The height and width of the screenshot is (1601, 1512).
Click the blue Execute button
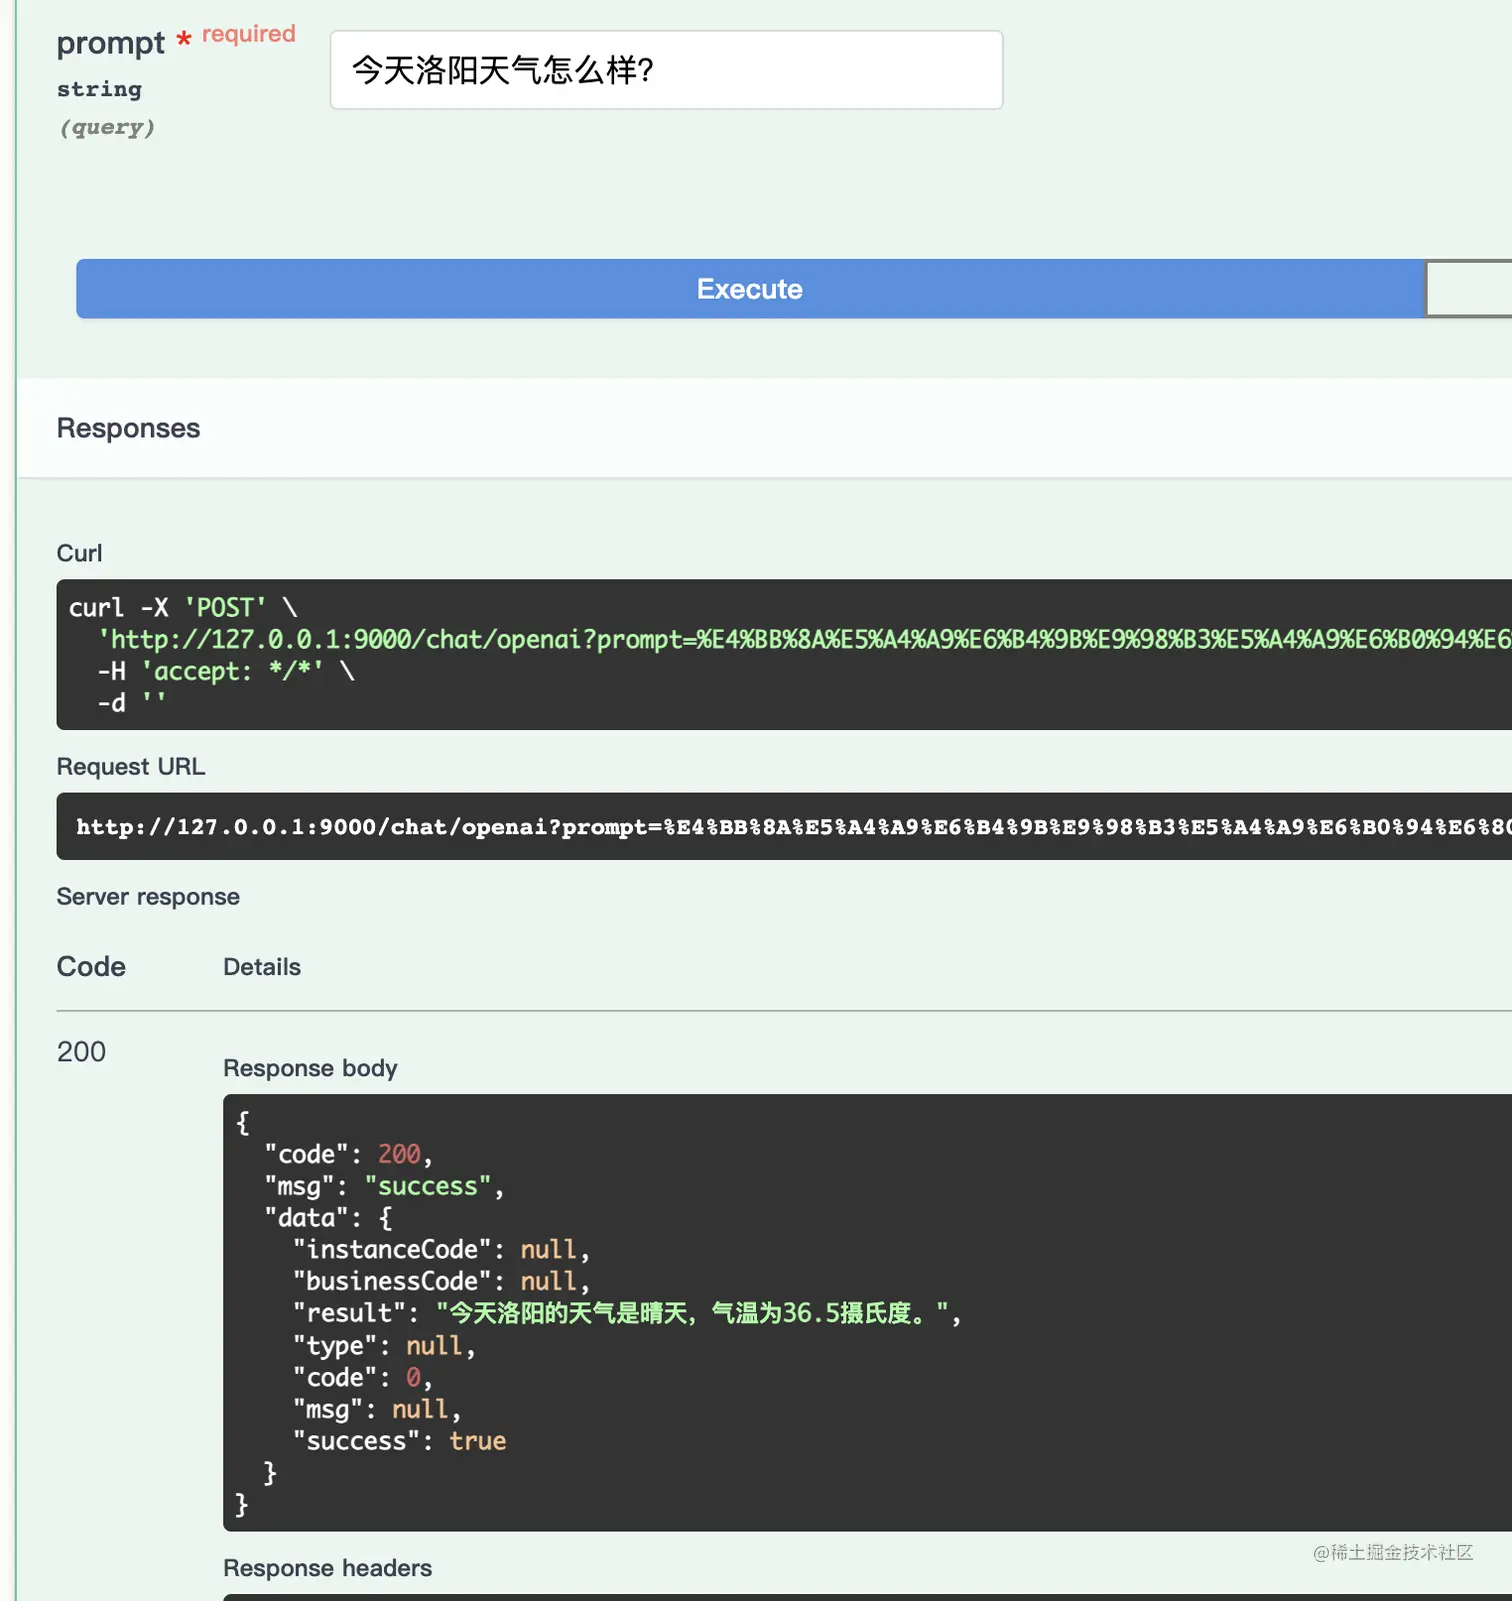[750, 289]
